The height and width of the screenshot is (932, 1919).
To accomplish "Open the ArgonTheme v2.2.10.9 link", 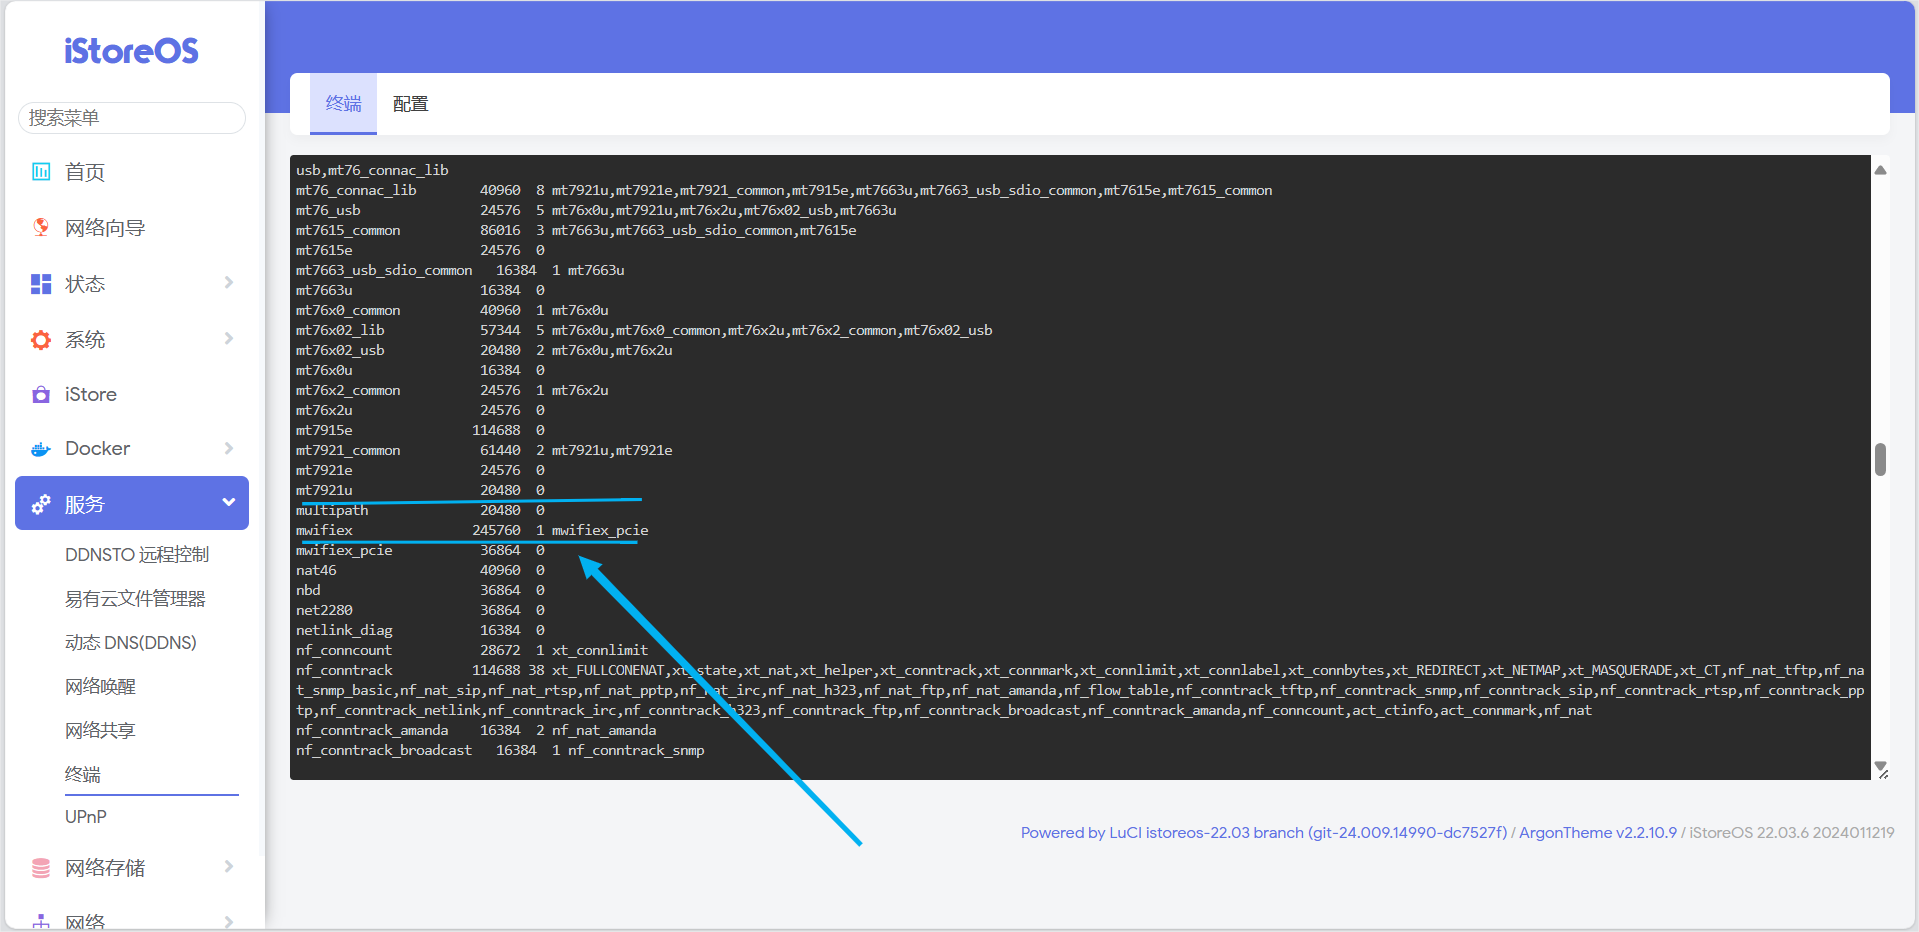I will (x=1598, y=833).
